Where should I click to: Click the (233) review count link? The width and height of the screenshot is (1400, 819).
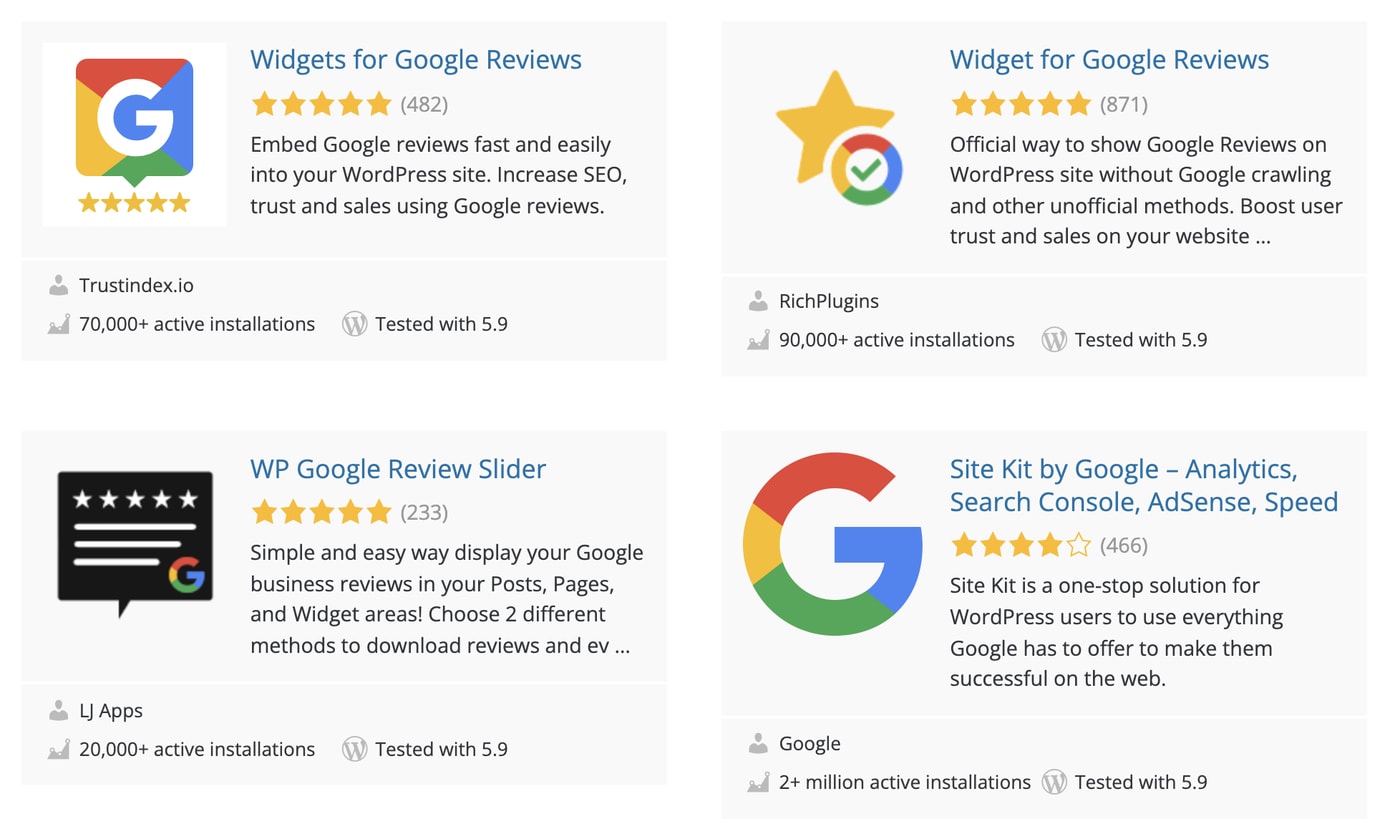point(424,512)
